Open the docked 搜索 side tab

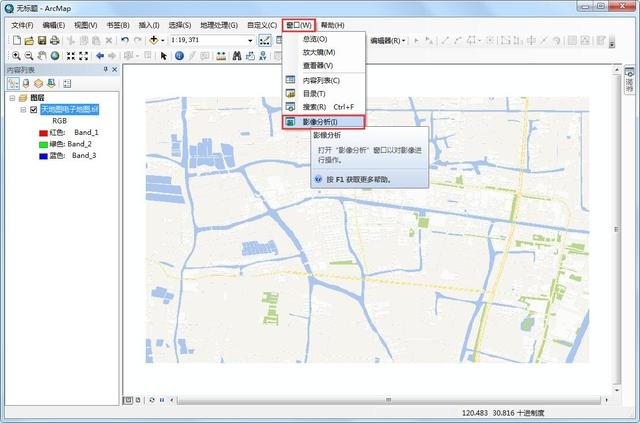point(630,81)
